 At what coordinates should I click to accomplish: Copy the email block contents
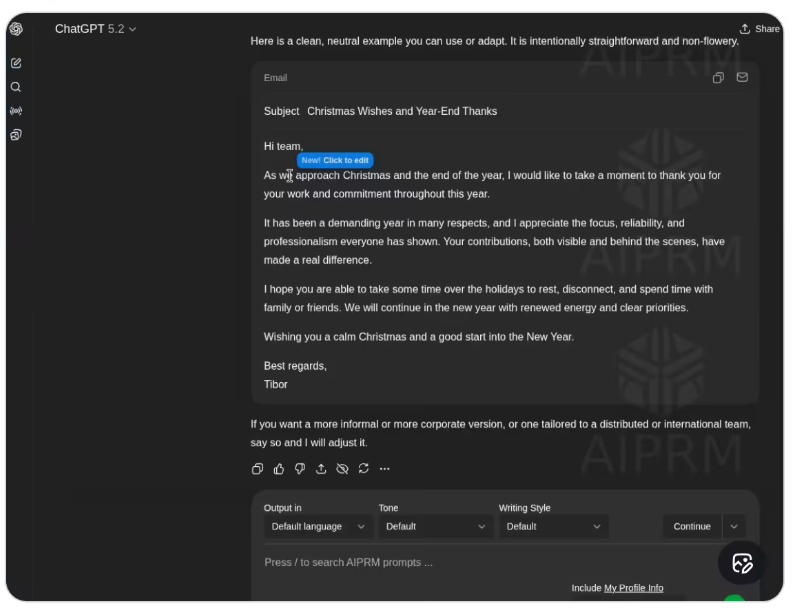[718, 78]
